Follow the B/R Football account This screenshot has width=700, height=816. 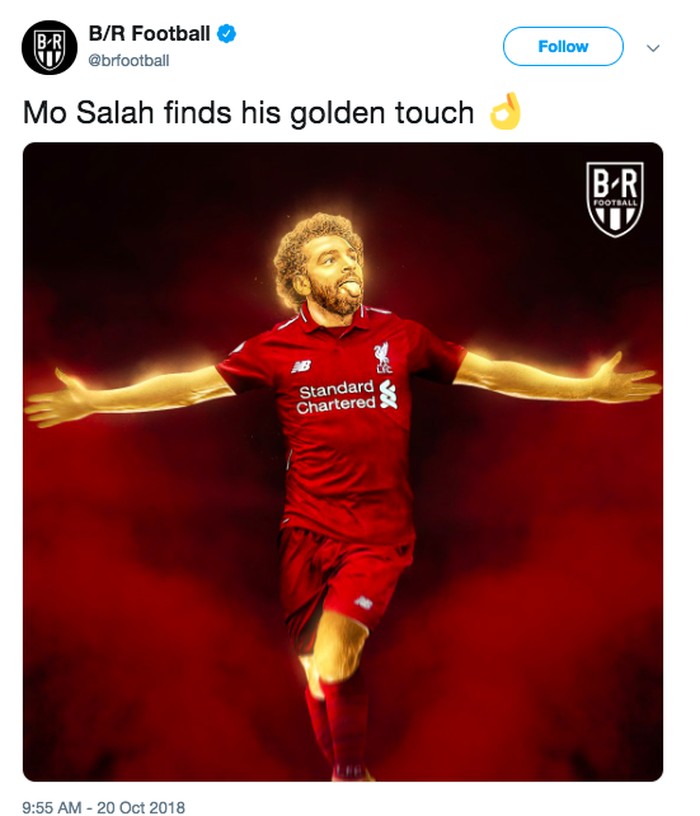(x=563, y=46)
